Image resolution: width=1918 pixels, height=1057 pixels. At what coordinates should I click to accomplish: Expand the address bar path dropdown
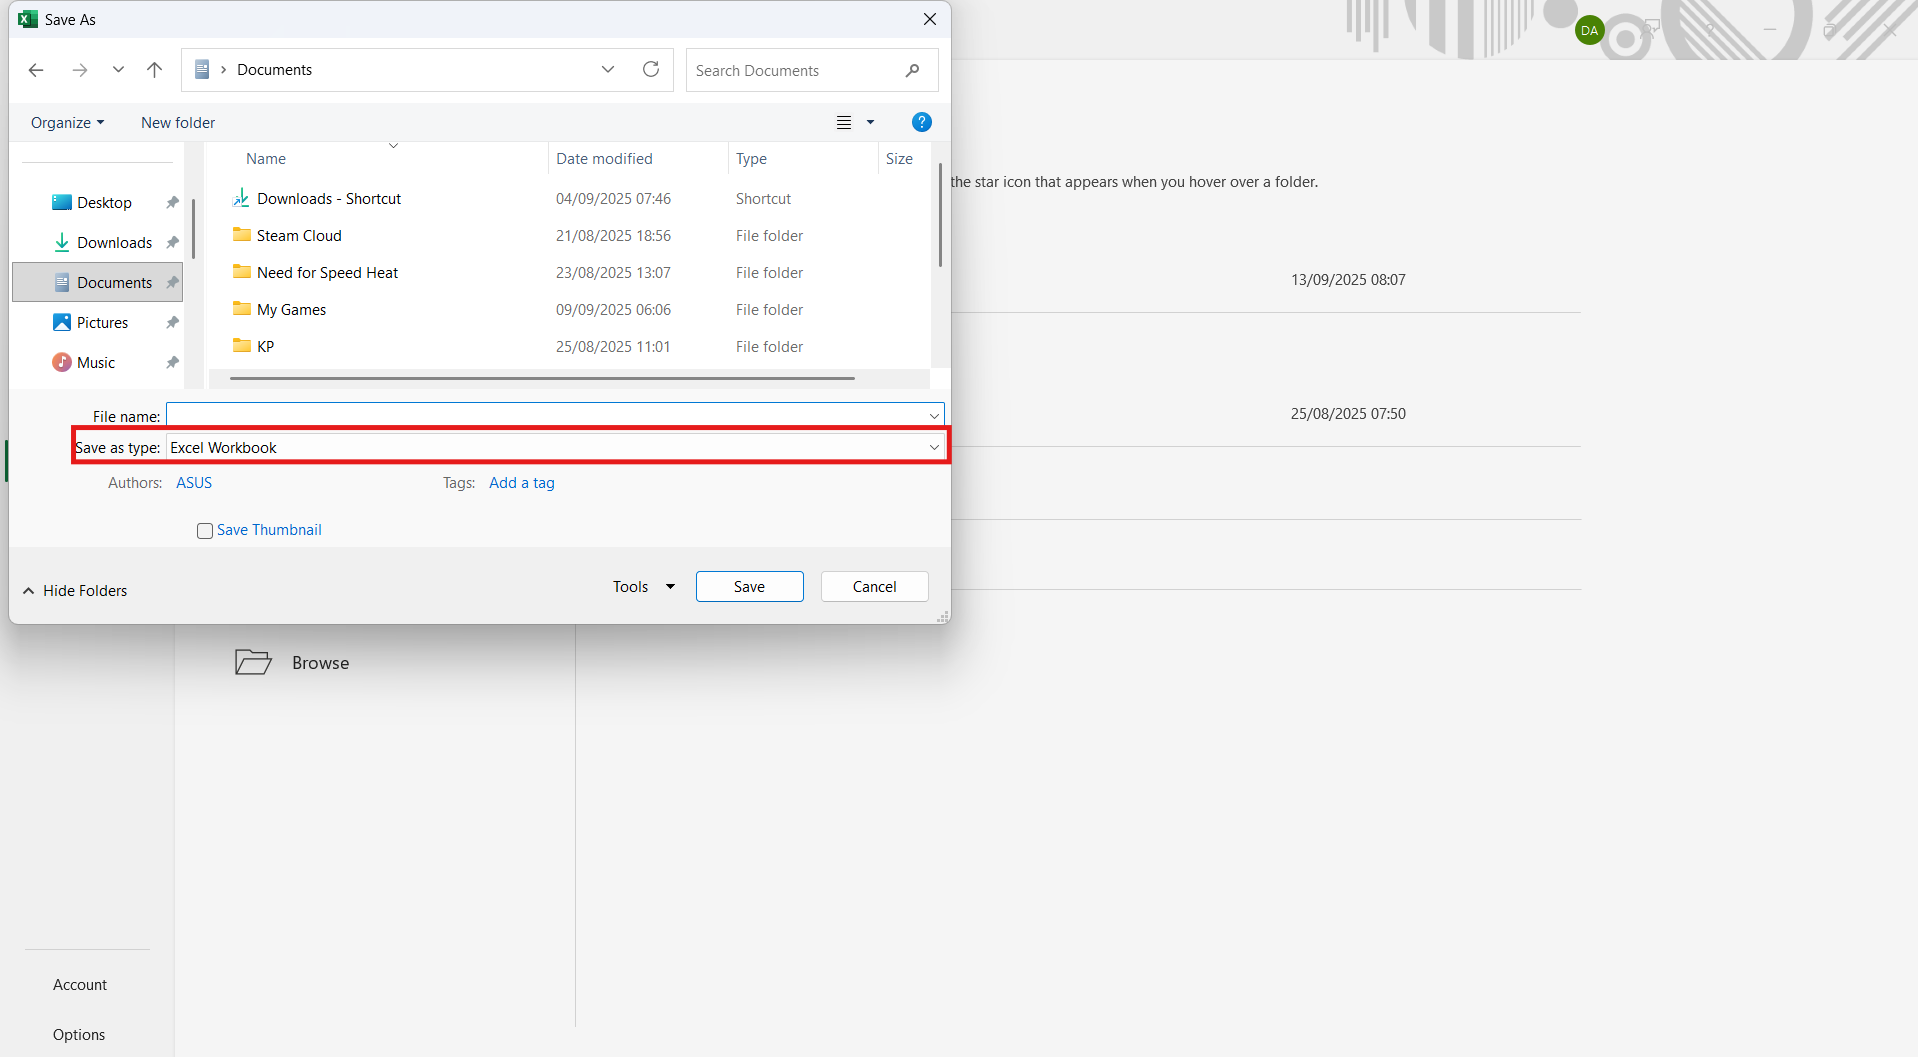point(608,70)
